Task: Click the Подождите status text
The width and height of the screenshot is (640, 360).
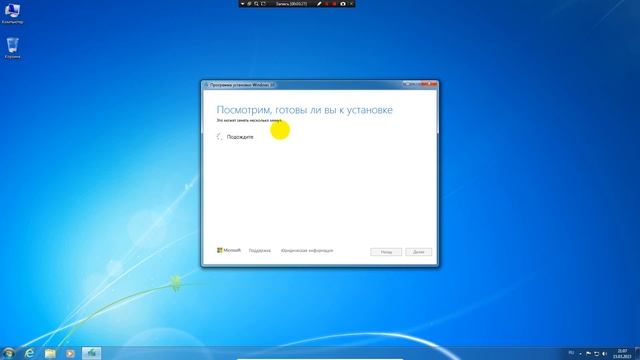Action: click(240, 137)
